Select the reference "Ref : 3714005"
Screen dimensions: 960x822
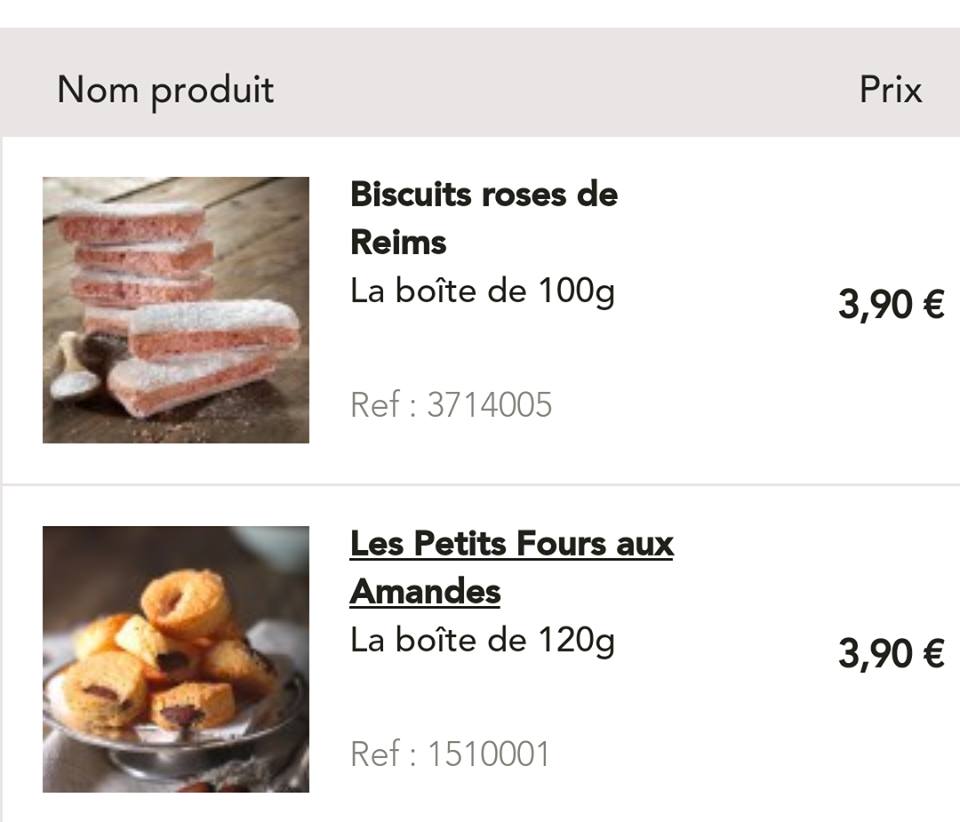(x=451, y=405)
